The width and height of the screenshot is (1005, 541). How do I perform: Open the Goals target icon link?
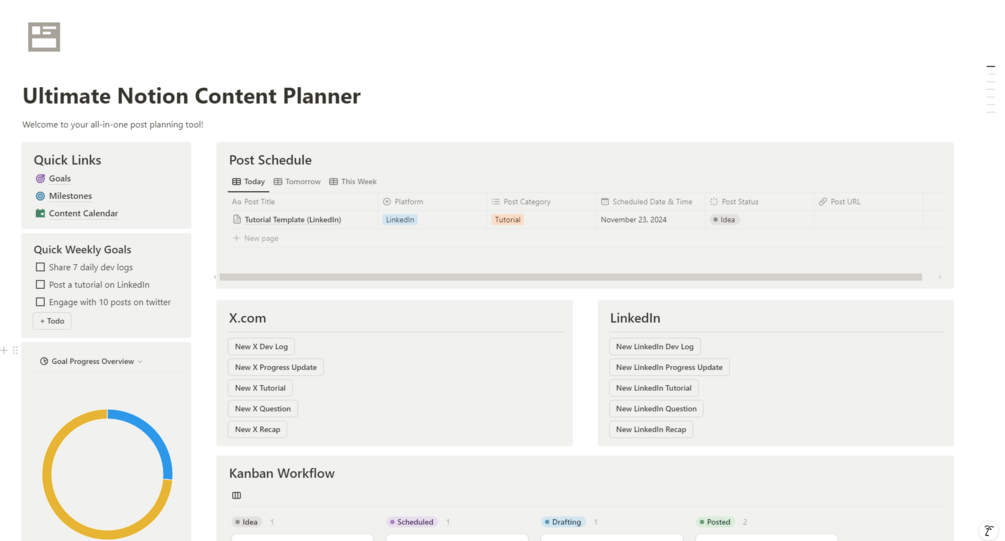pos(40,179)
